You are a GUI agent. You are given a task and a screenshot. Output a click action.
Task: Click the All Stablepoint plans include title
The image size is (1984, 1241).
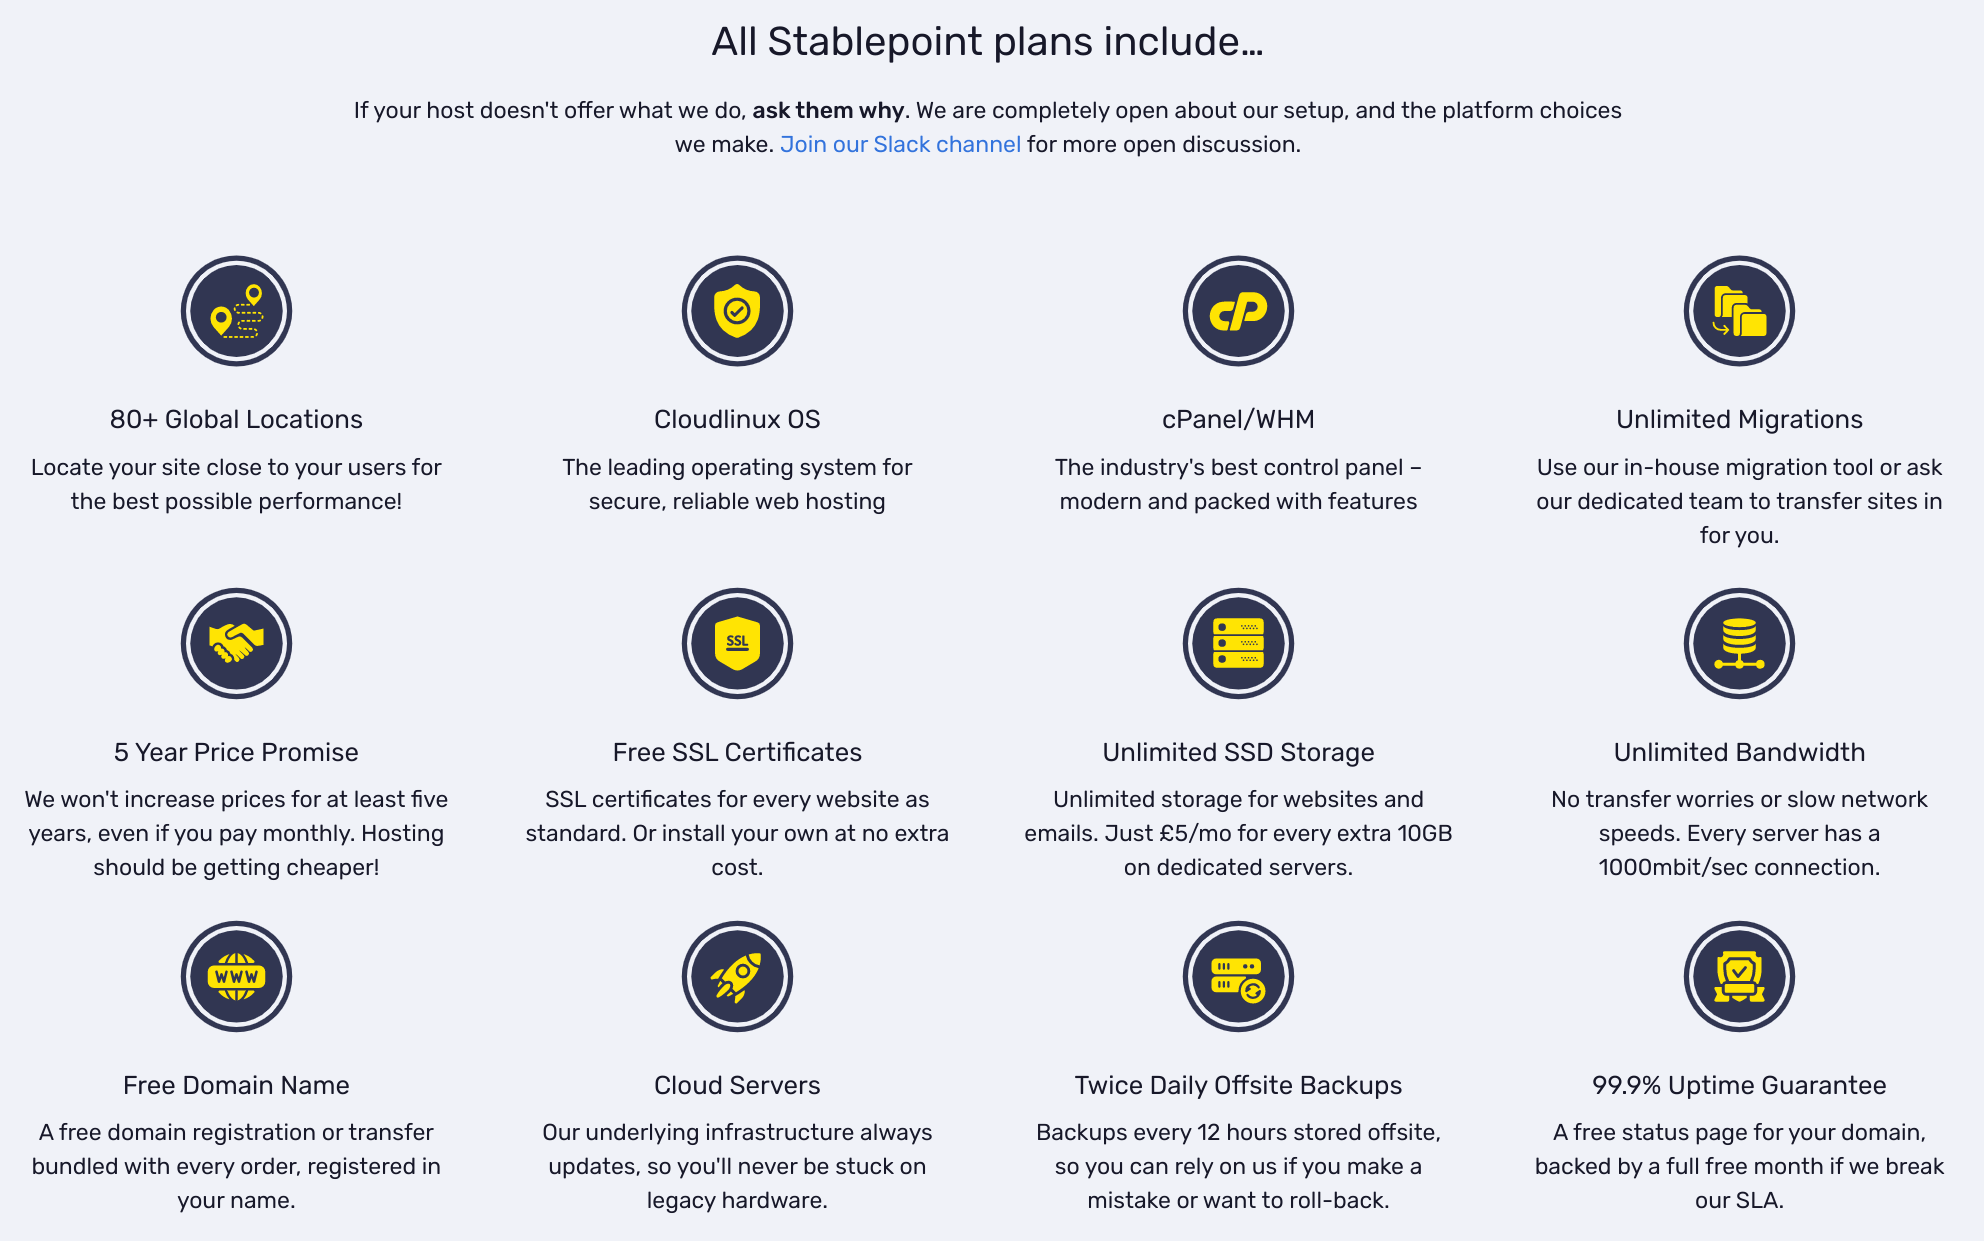(x=987, y=42)
